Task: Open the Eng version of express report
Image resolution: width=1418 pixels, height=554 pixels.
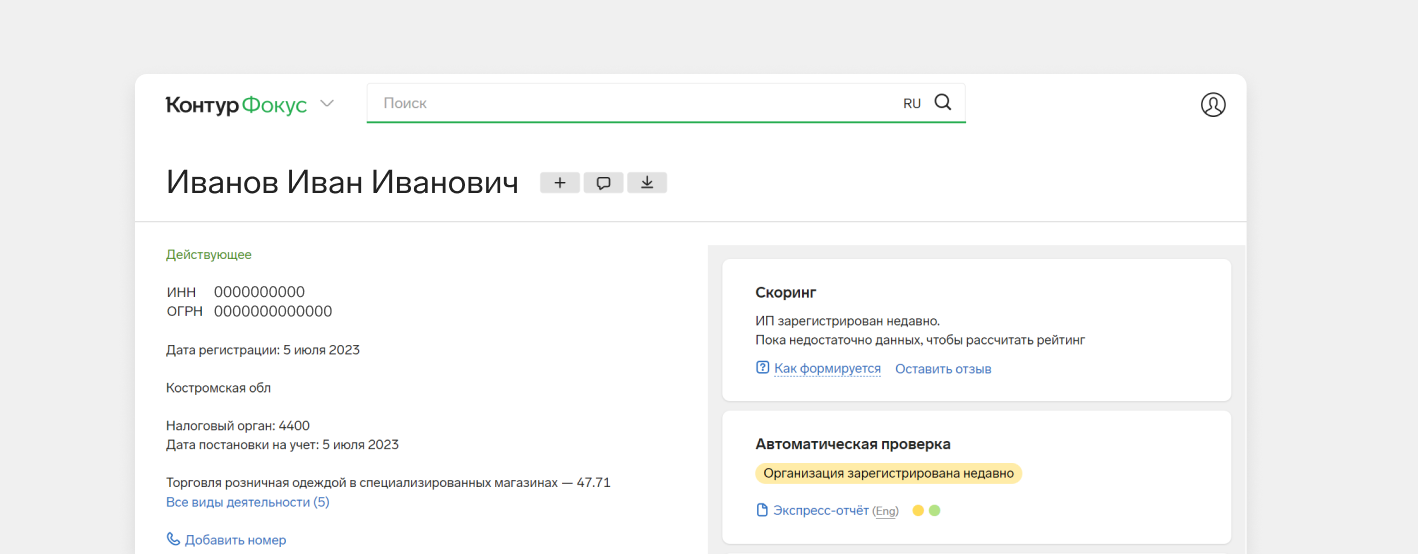Action: point(885,512)
